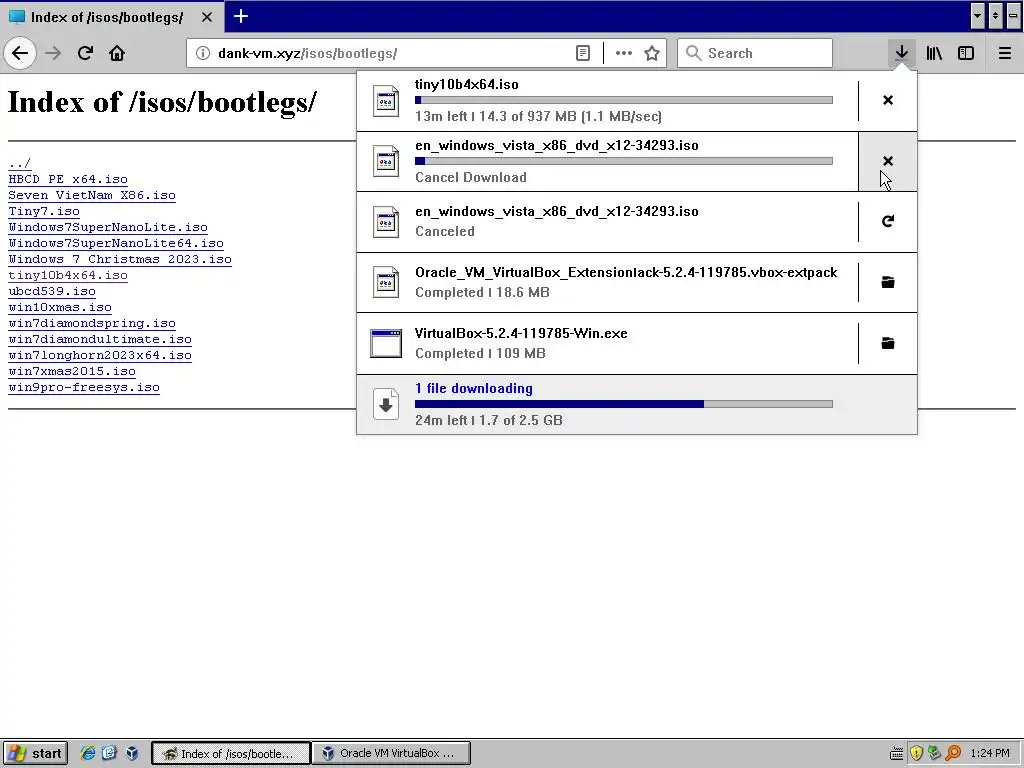This screenshot has height=768, width=1024.
Task: Go back to the previous page
Action: coord(20,53)
